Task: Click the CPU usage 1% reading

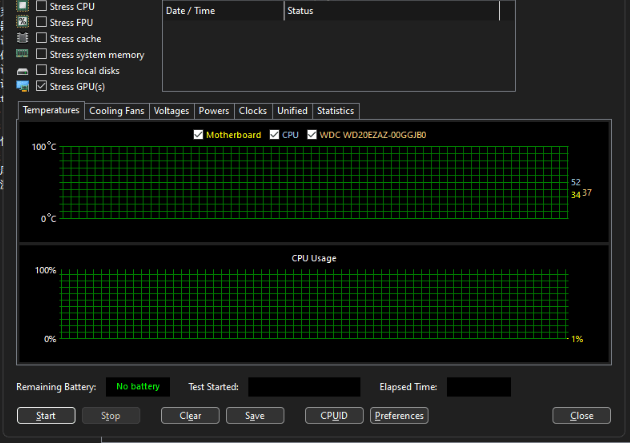Action: pos(577,339)
